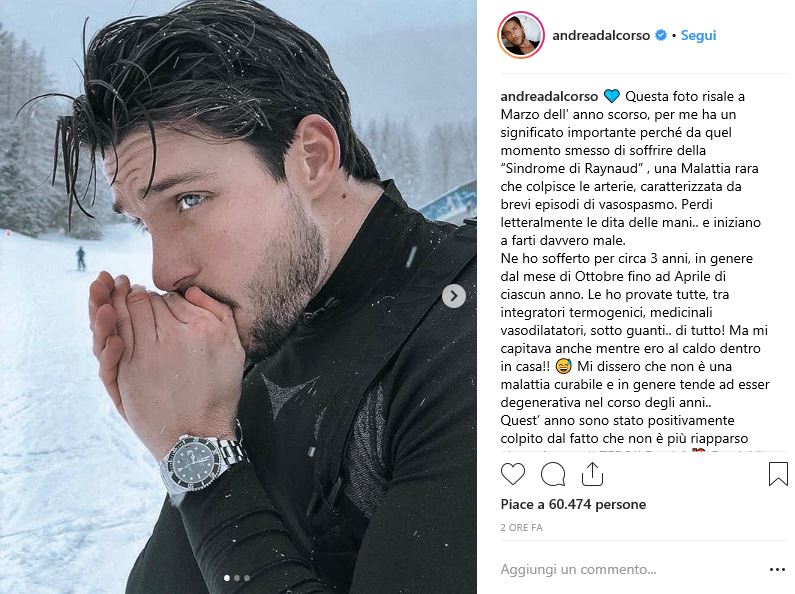Select the second carousel dot indicator
The height and width of the screenshot is (594, 795).
[235, 578]
